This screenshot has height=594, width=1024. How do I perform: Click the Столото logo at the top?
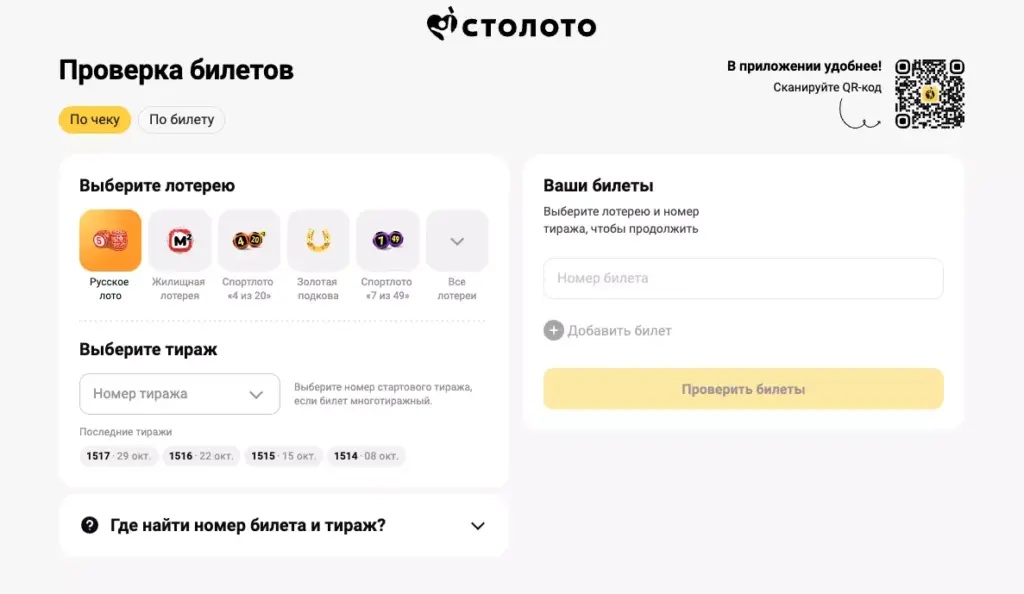click(x=512, y=25)
